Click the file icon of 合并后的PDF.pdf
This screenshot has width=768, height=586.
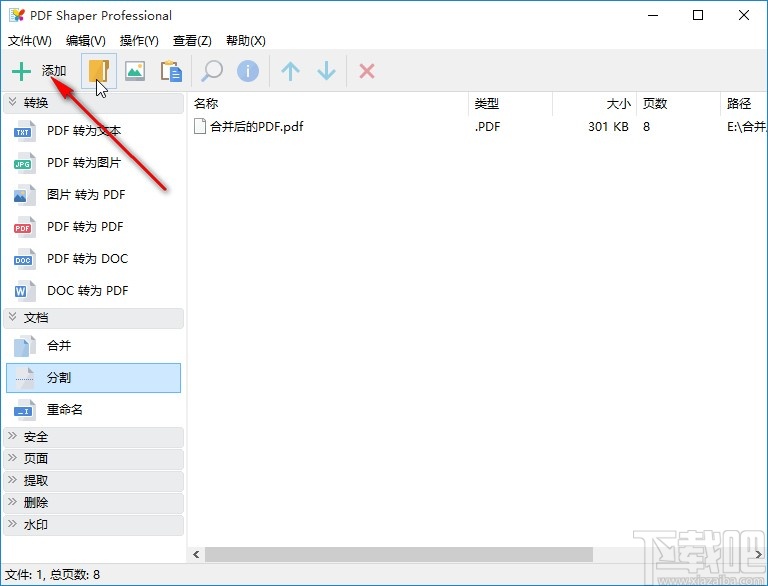199,126
